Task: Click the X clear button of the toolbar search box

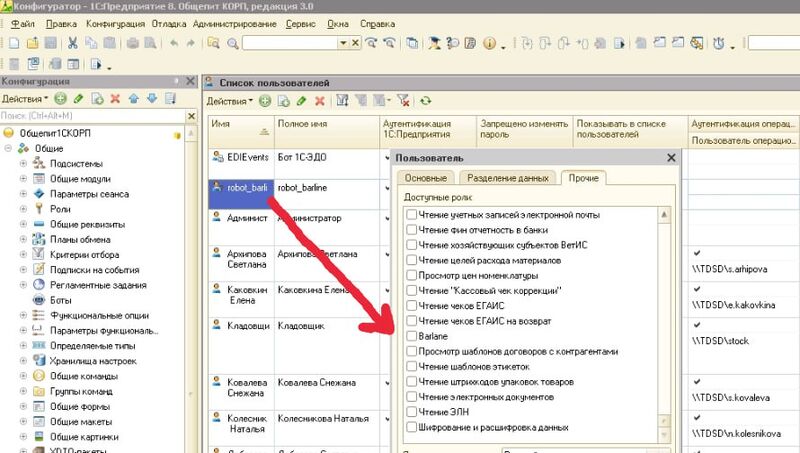Action: pos(356,43)
